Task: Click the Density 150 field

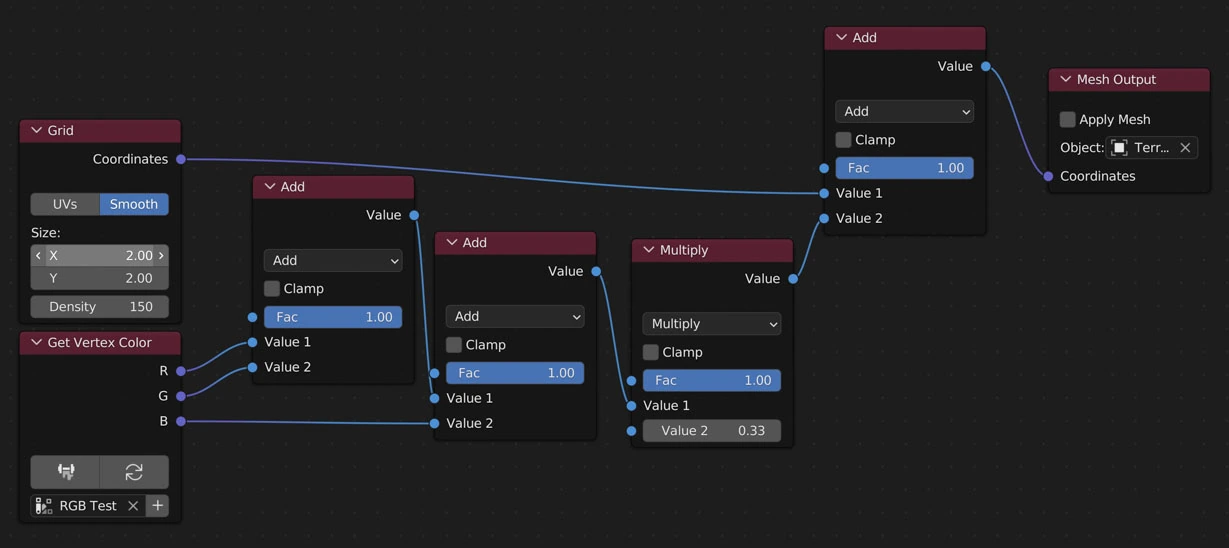Action: 100,307
